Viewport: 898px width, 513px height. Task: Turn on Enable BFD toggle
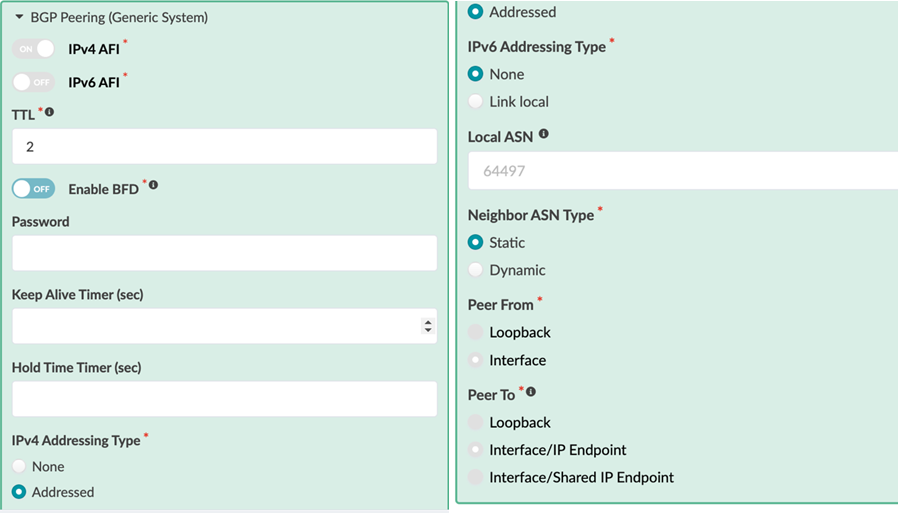[33, 188]
